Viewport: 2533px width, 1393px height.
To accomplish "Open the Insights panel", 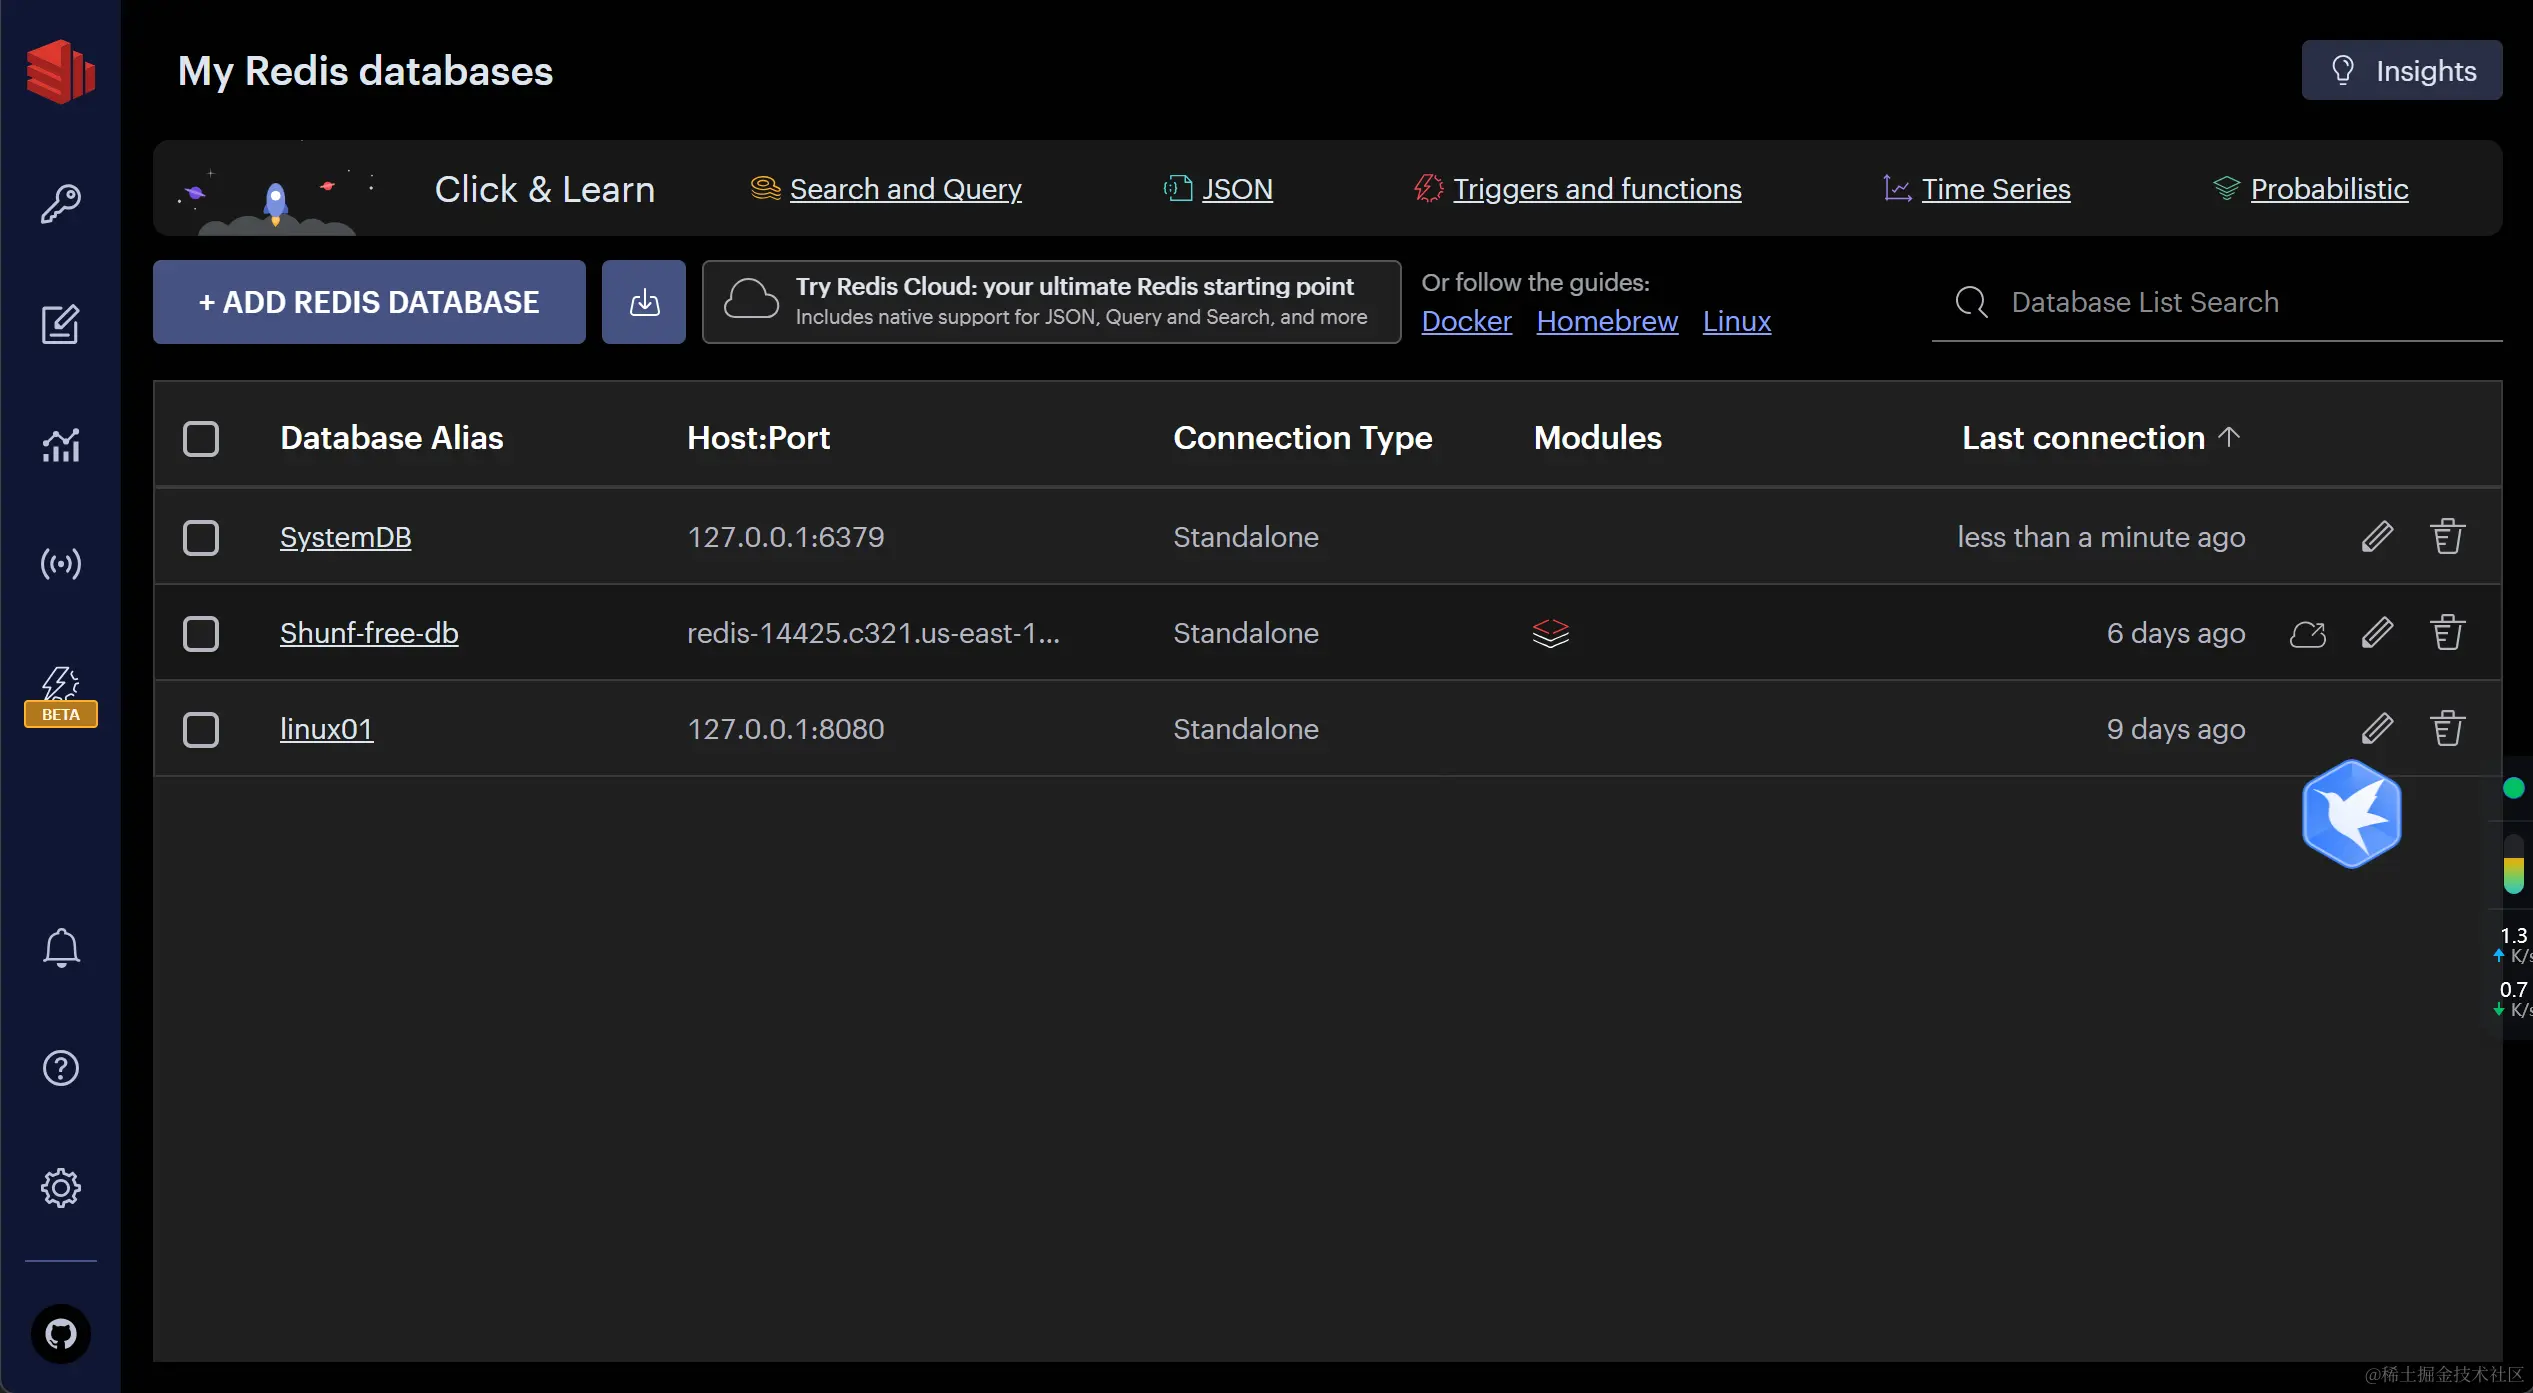I will (x=2401, y=71).
